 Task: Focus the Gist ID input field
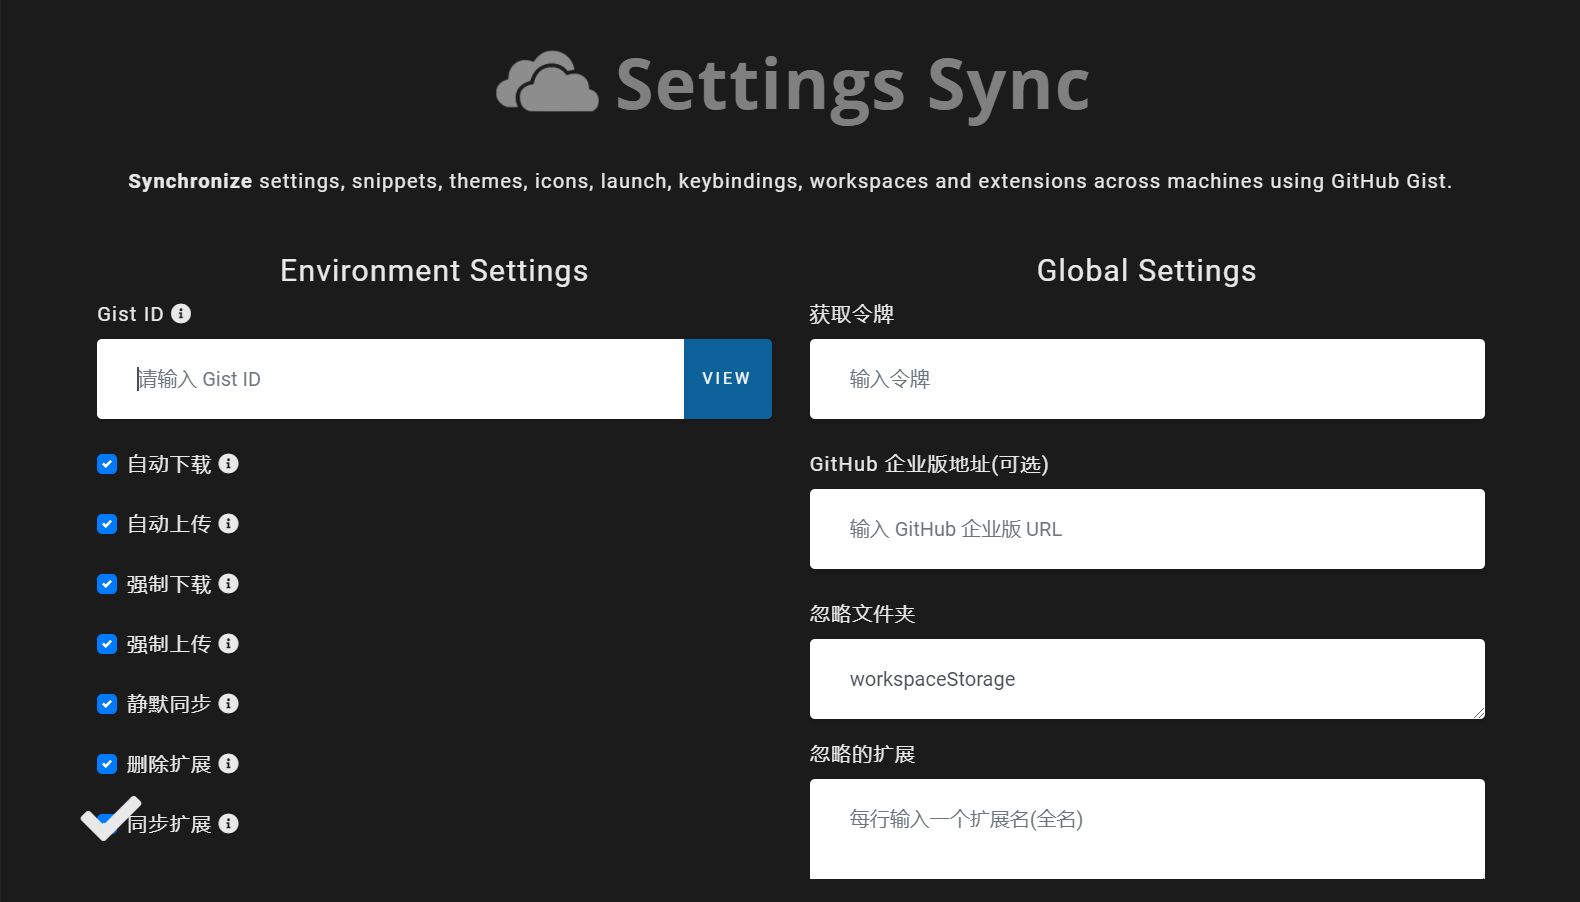[x=391, y=379]
